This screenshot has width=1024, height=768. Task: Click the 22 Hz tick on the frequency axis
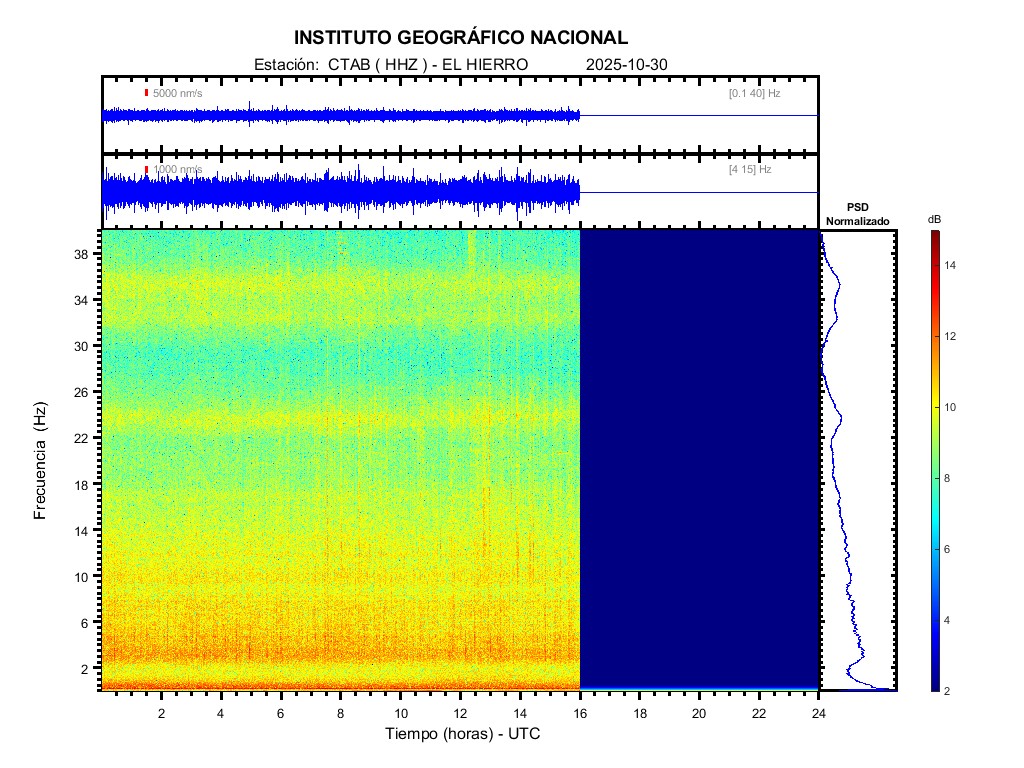coord(82,438)
